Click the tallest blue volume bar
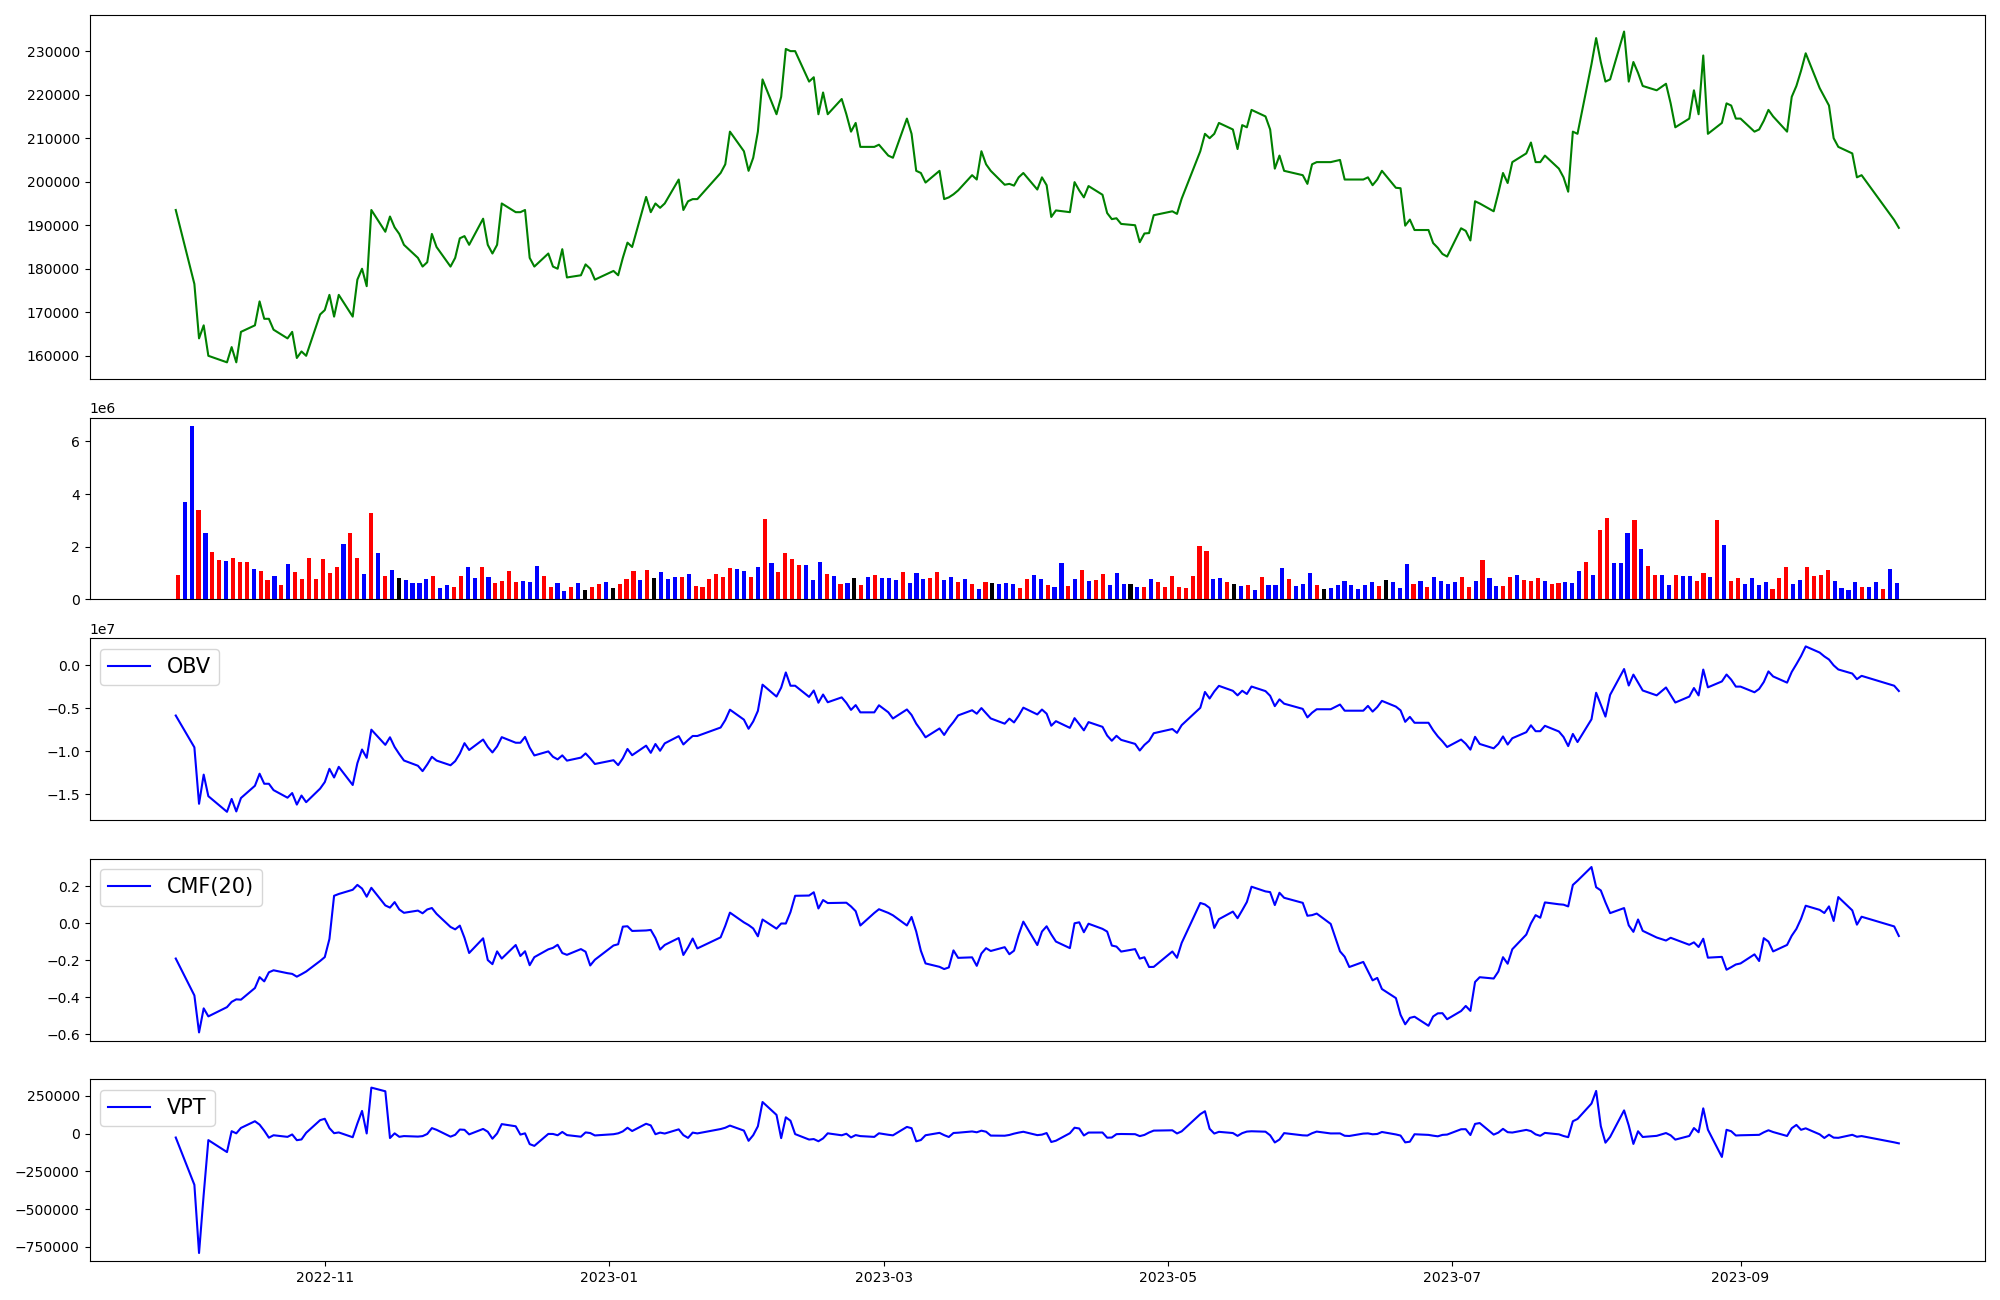This screenshot has width=2000, height=1300. click(x=192, y=512)
